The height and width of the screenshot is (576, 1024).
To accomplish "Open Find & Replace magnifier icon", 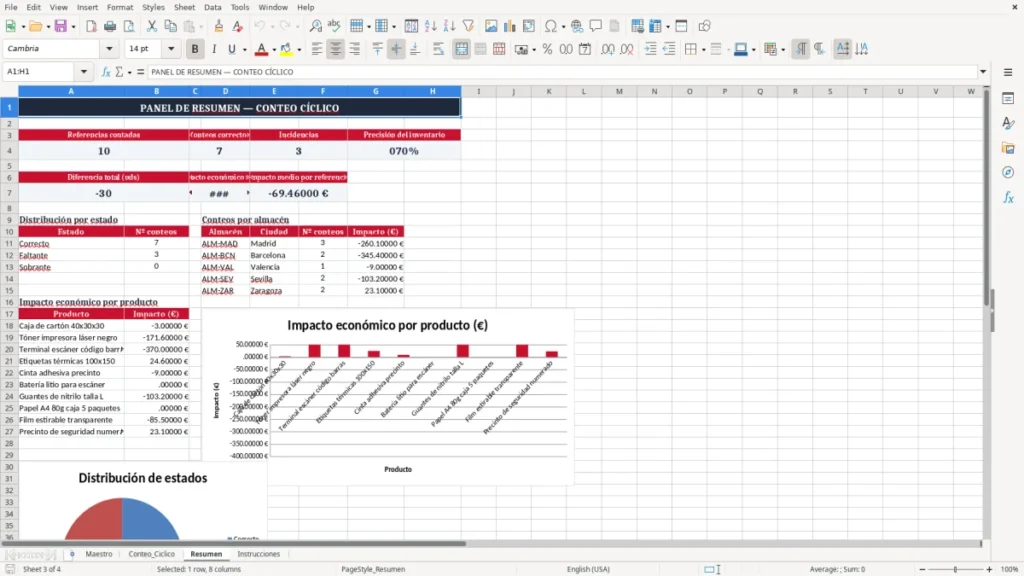I will click(x=315, y=26).
